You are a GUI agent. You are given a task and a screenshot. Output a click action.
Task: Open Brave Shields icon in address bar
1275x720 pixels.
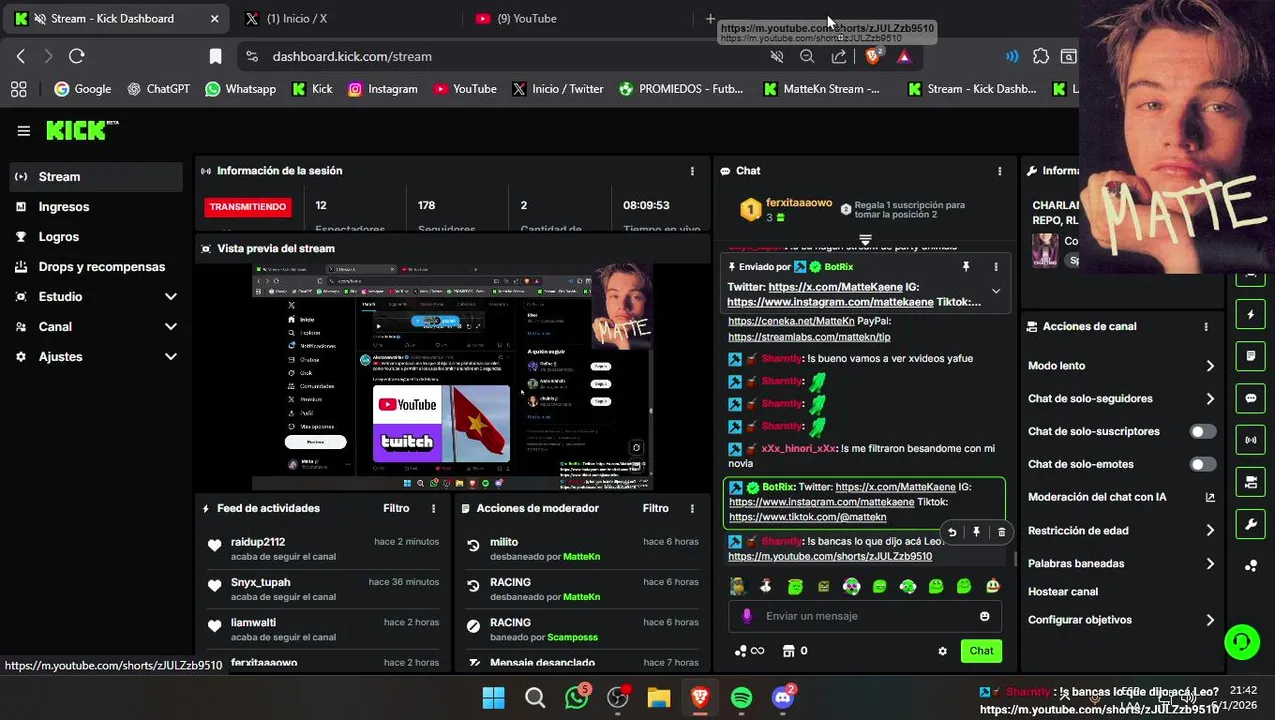(x=873, y=57)
